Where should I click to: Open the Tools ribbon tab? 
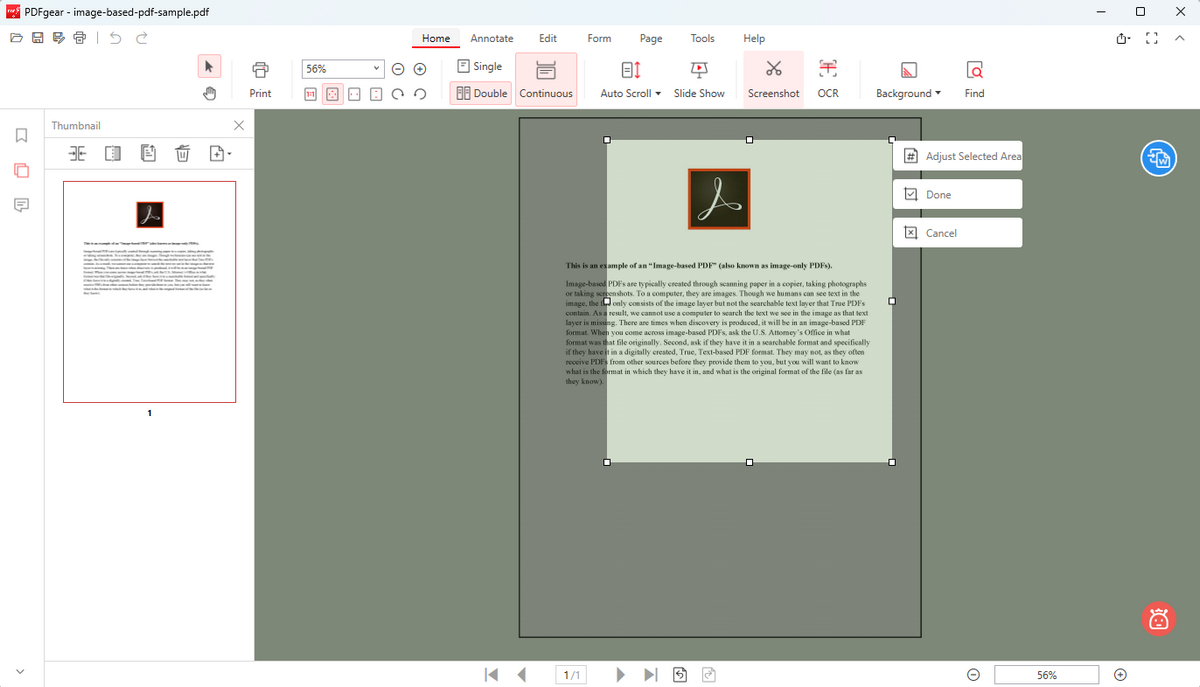coord(702,38)
